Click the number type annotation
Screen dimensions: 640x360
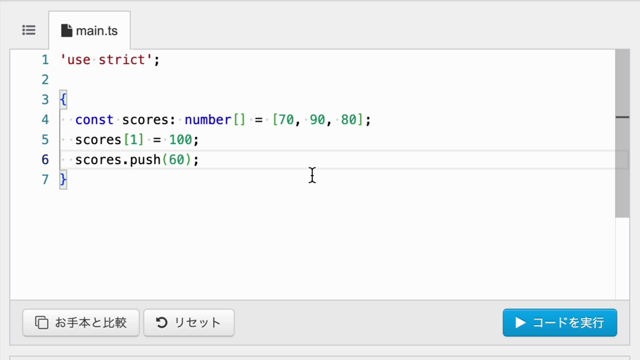pos(208,120)
